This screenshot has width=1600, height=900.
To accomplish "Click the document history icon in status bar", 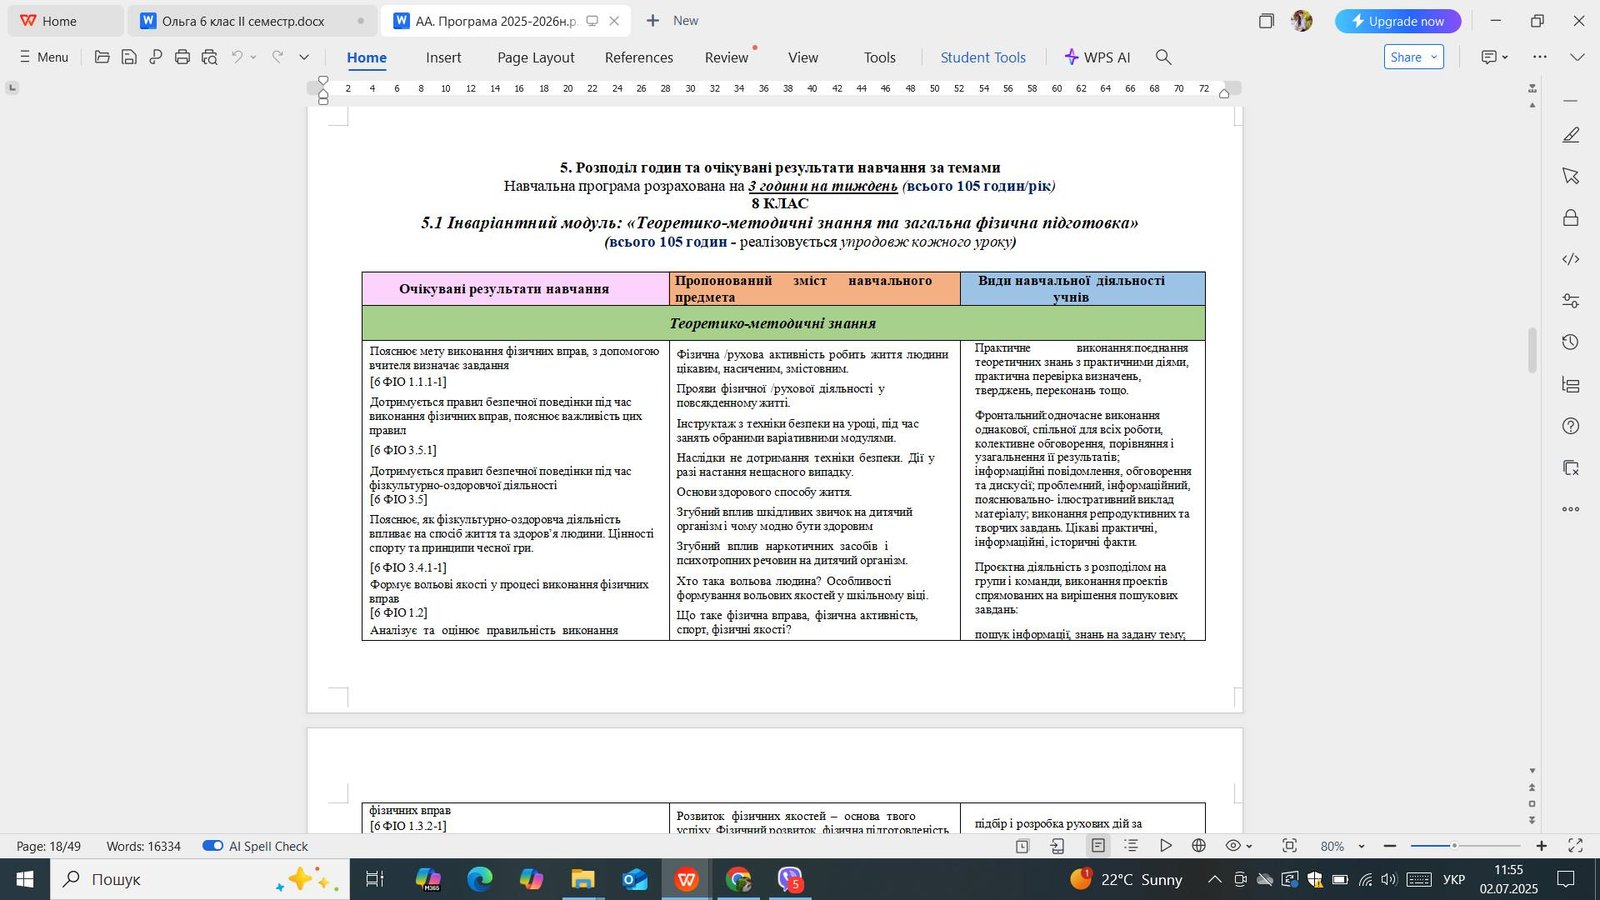I will (x=1022, y=846).
